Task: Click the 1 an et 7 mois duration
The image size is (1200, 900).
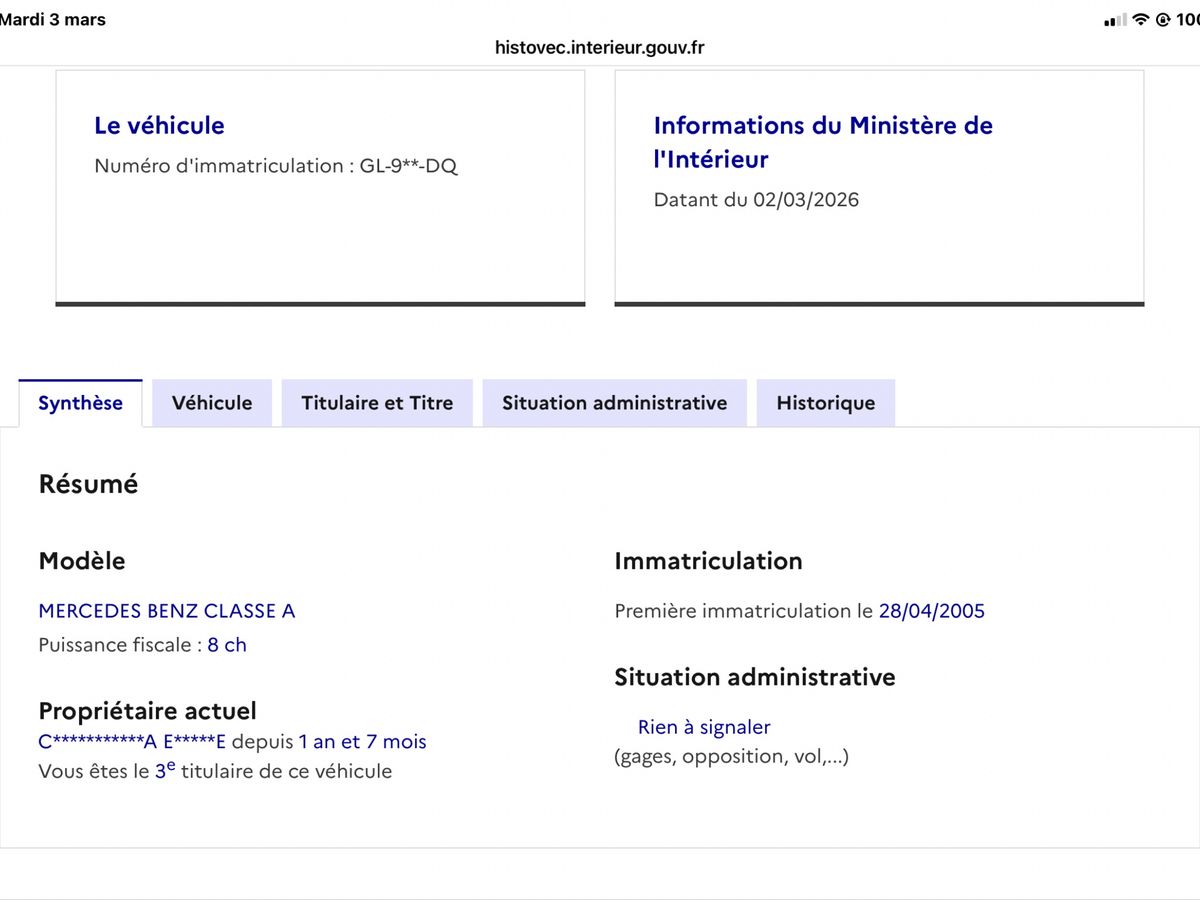Action: (x=362, y=742)
